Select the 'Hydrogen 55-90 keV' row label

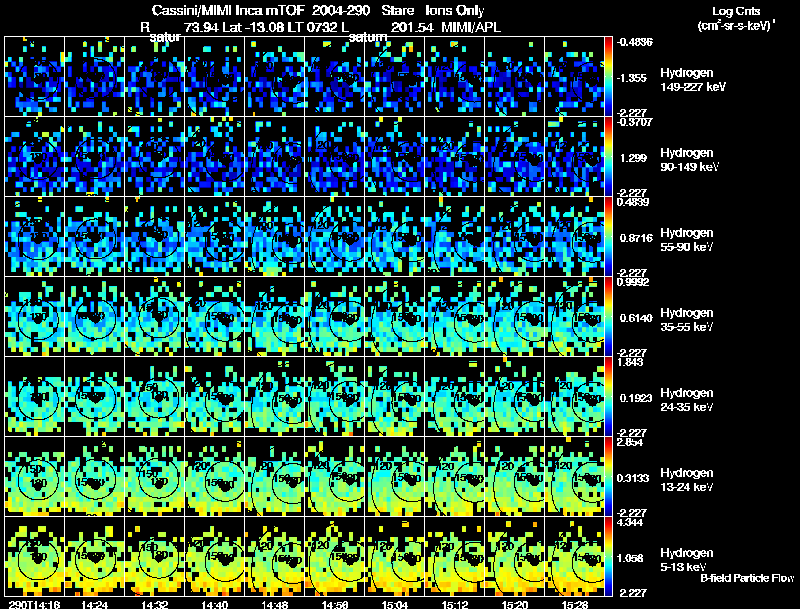pos(687,240)
